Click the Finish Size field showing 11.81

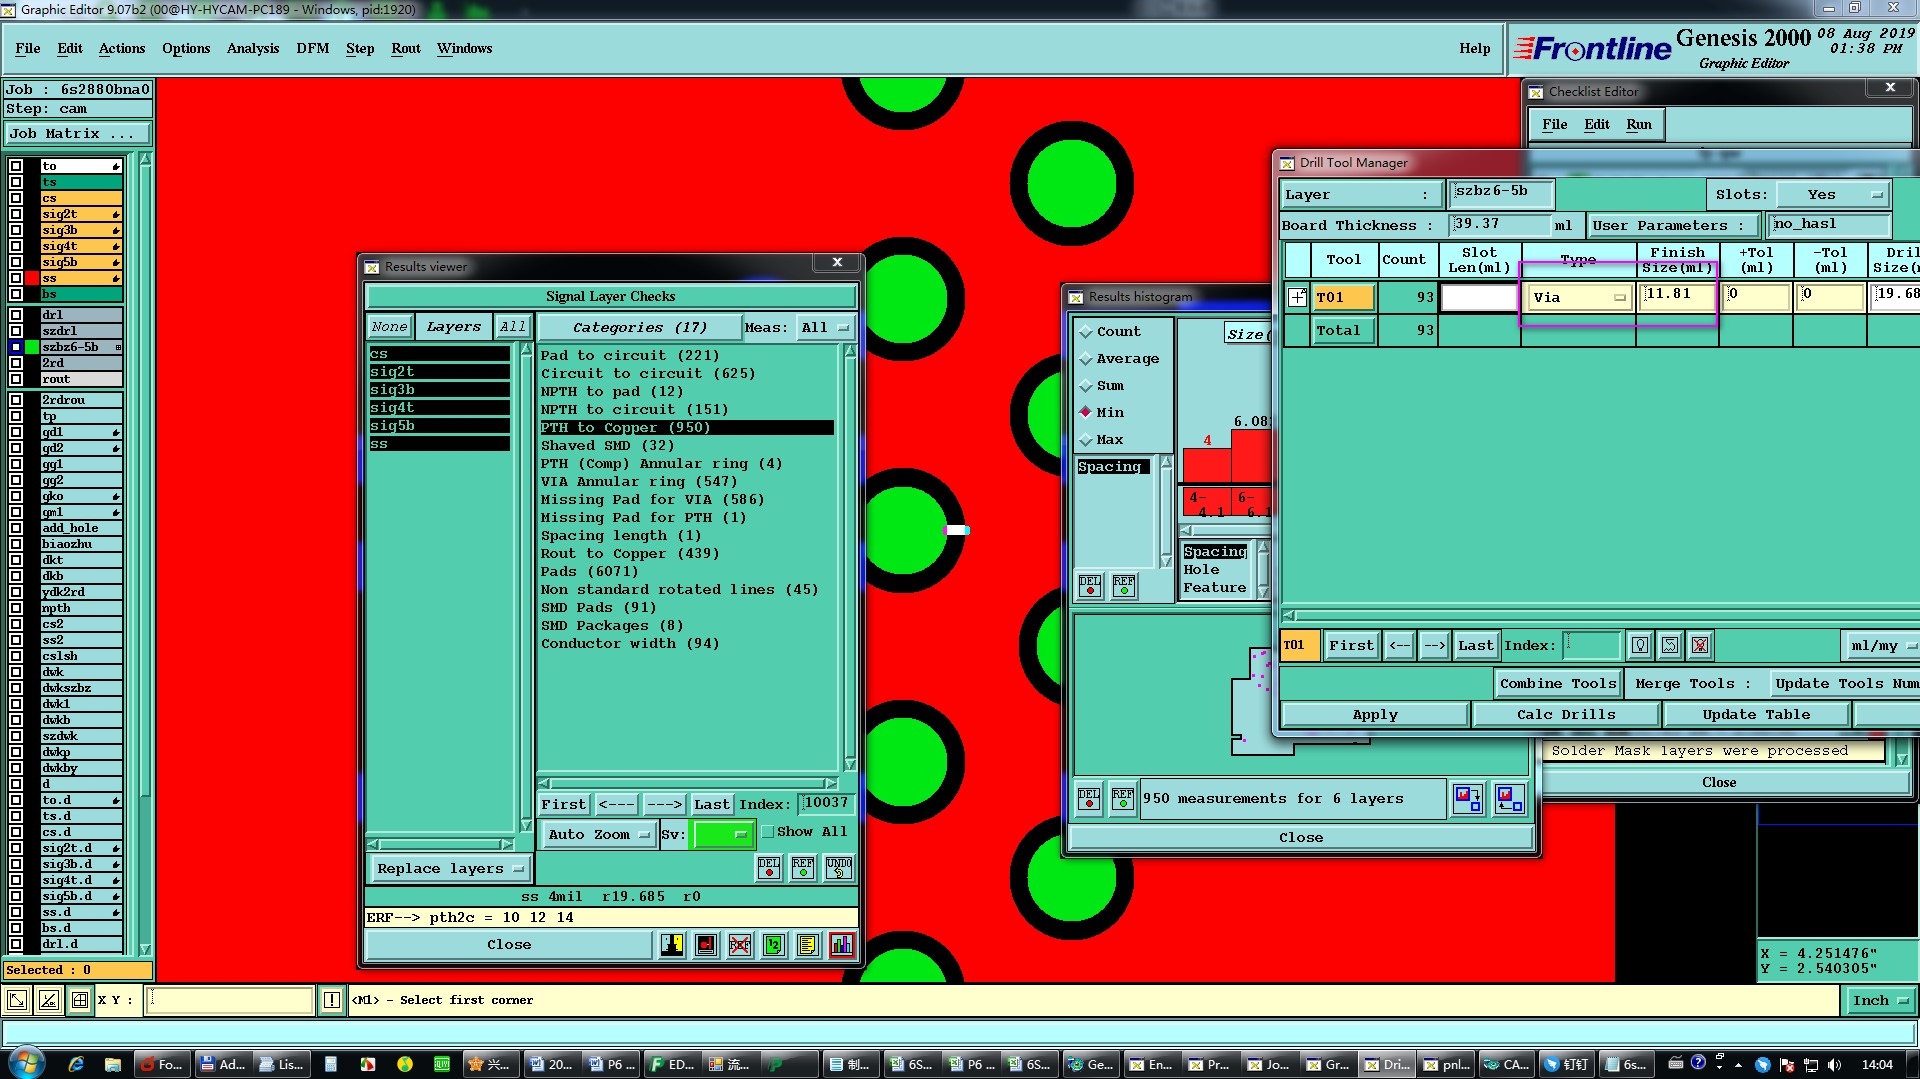[1677, 295]
